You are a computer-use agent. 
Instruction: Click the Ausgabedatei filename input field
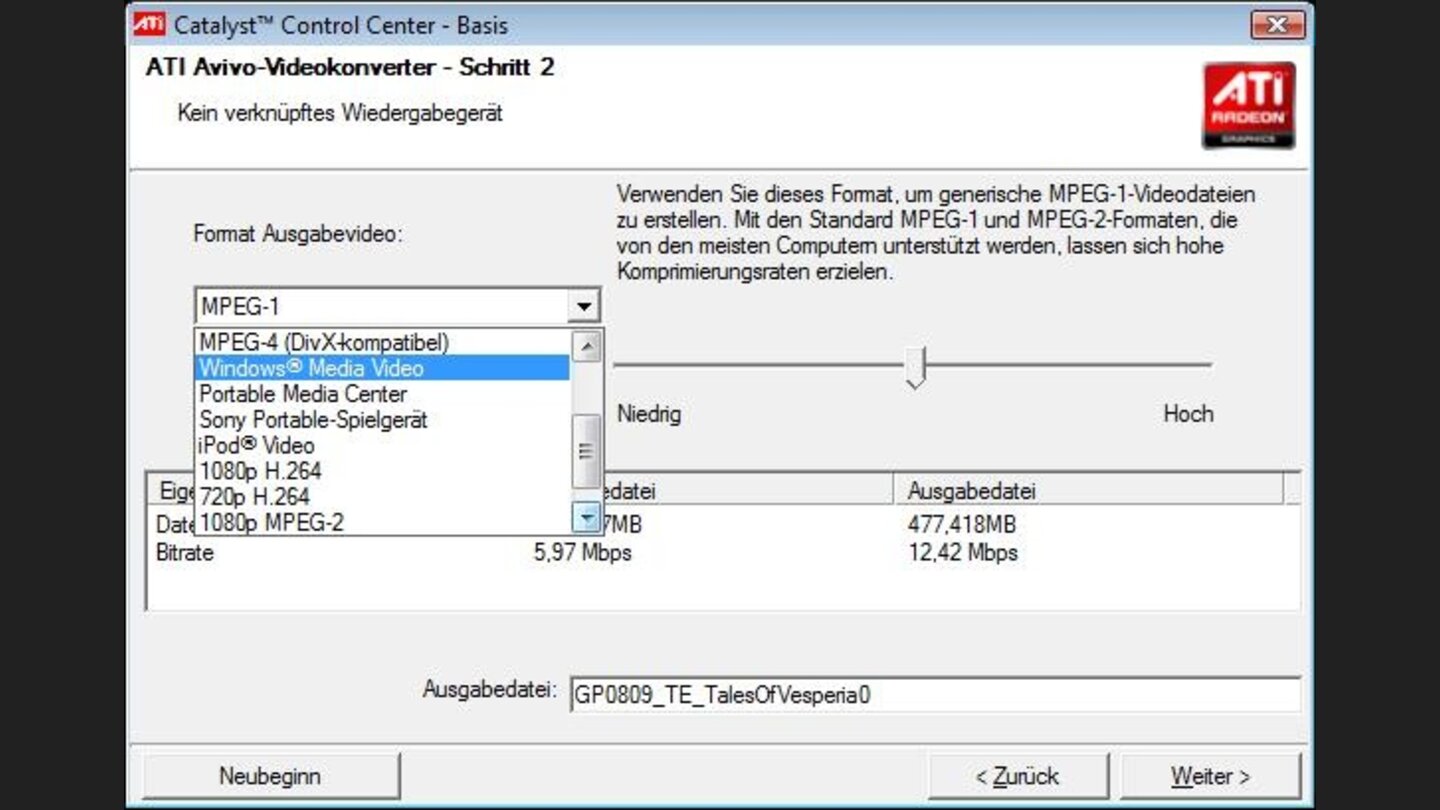[x=935, y=694]
